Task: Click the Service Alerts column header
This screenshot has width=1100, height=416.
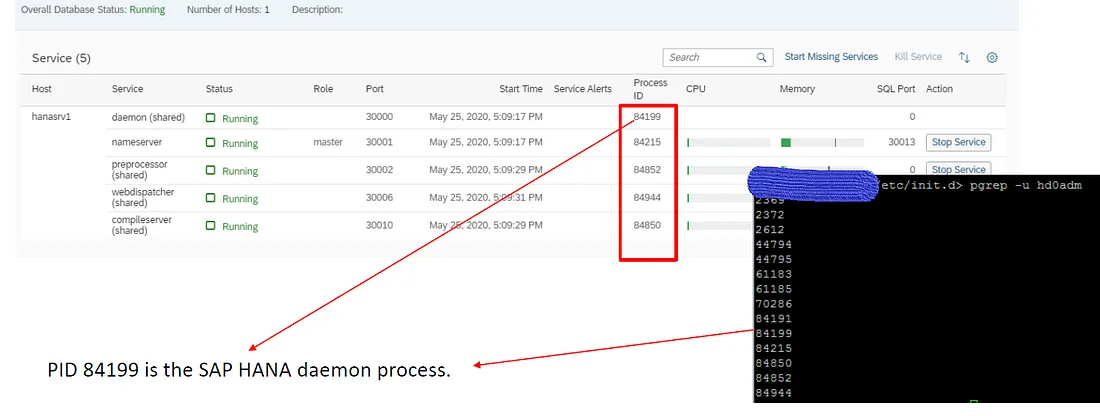Action: point(582,89)
